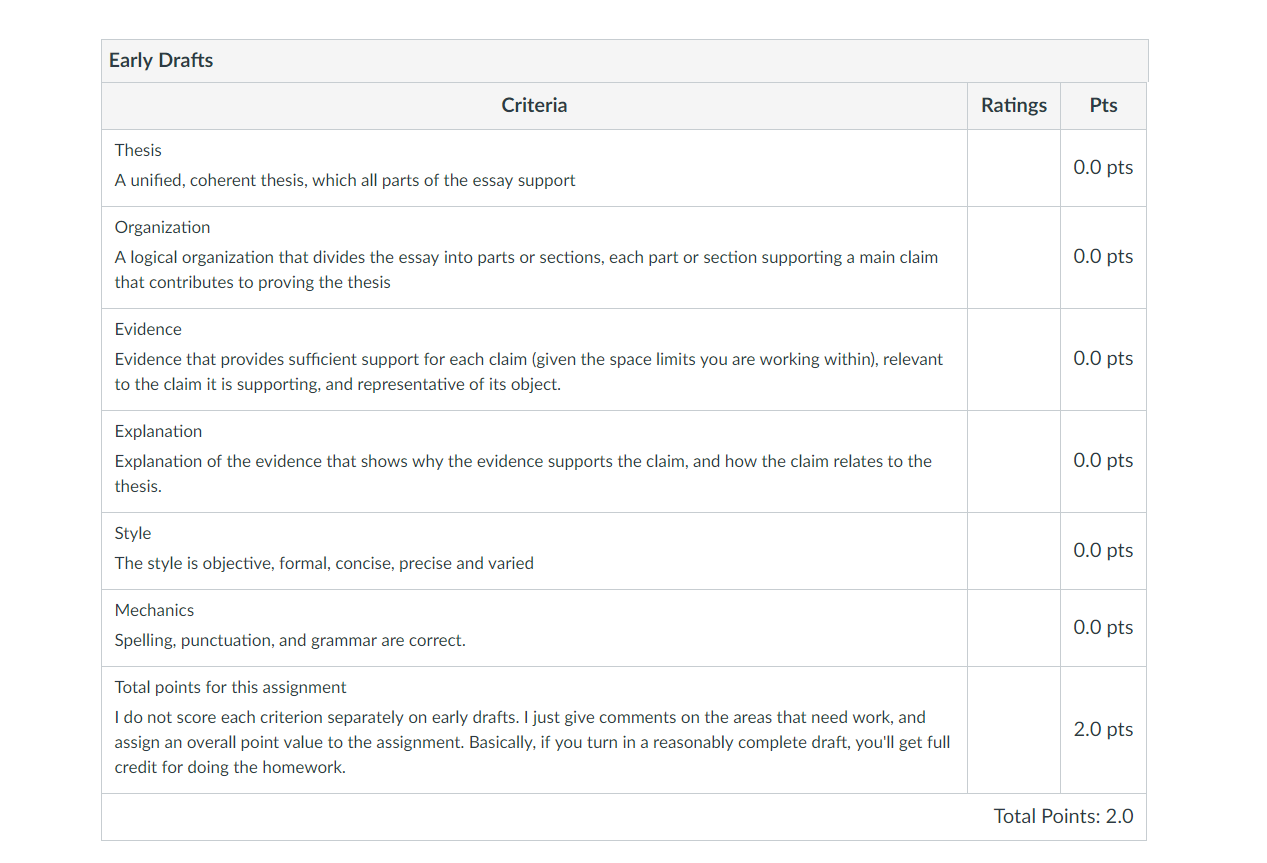Click the Thesis criterion title
The image size is (1267, 863).
tap(138, 150)
